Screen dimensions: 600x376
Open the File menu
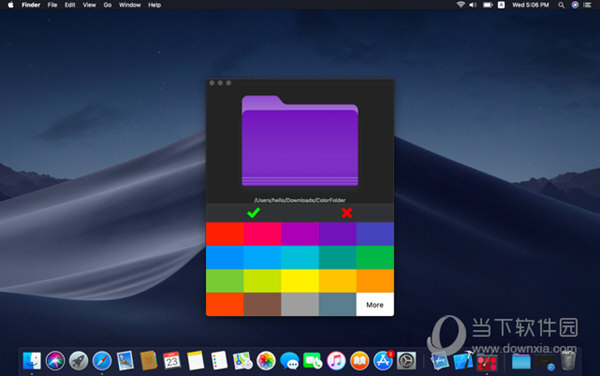pyautogui.click(x=52, y=5)
